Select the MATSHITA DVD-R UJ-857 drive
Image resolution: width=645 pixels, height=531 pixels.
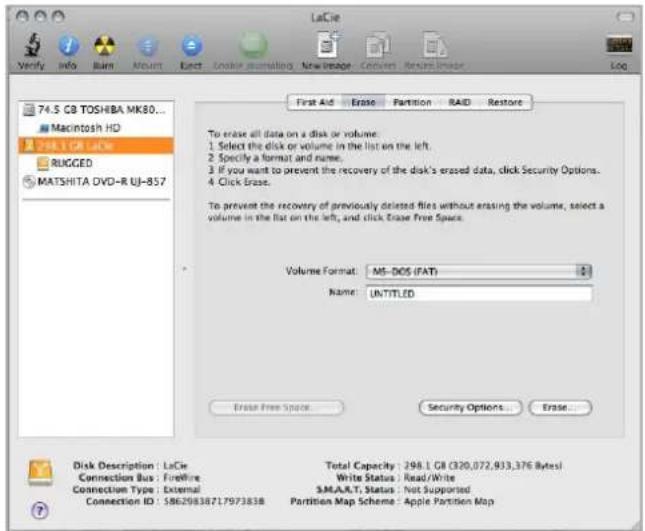click(96, 181)
